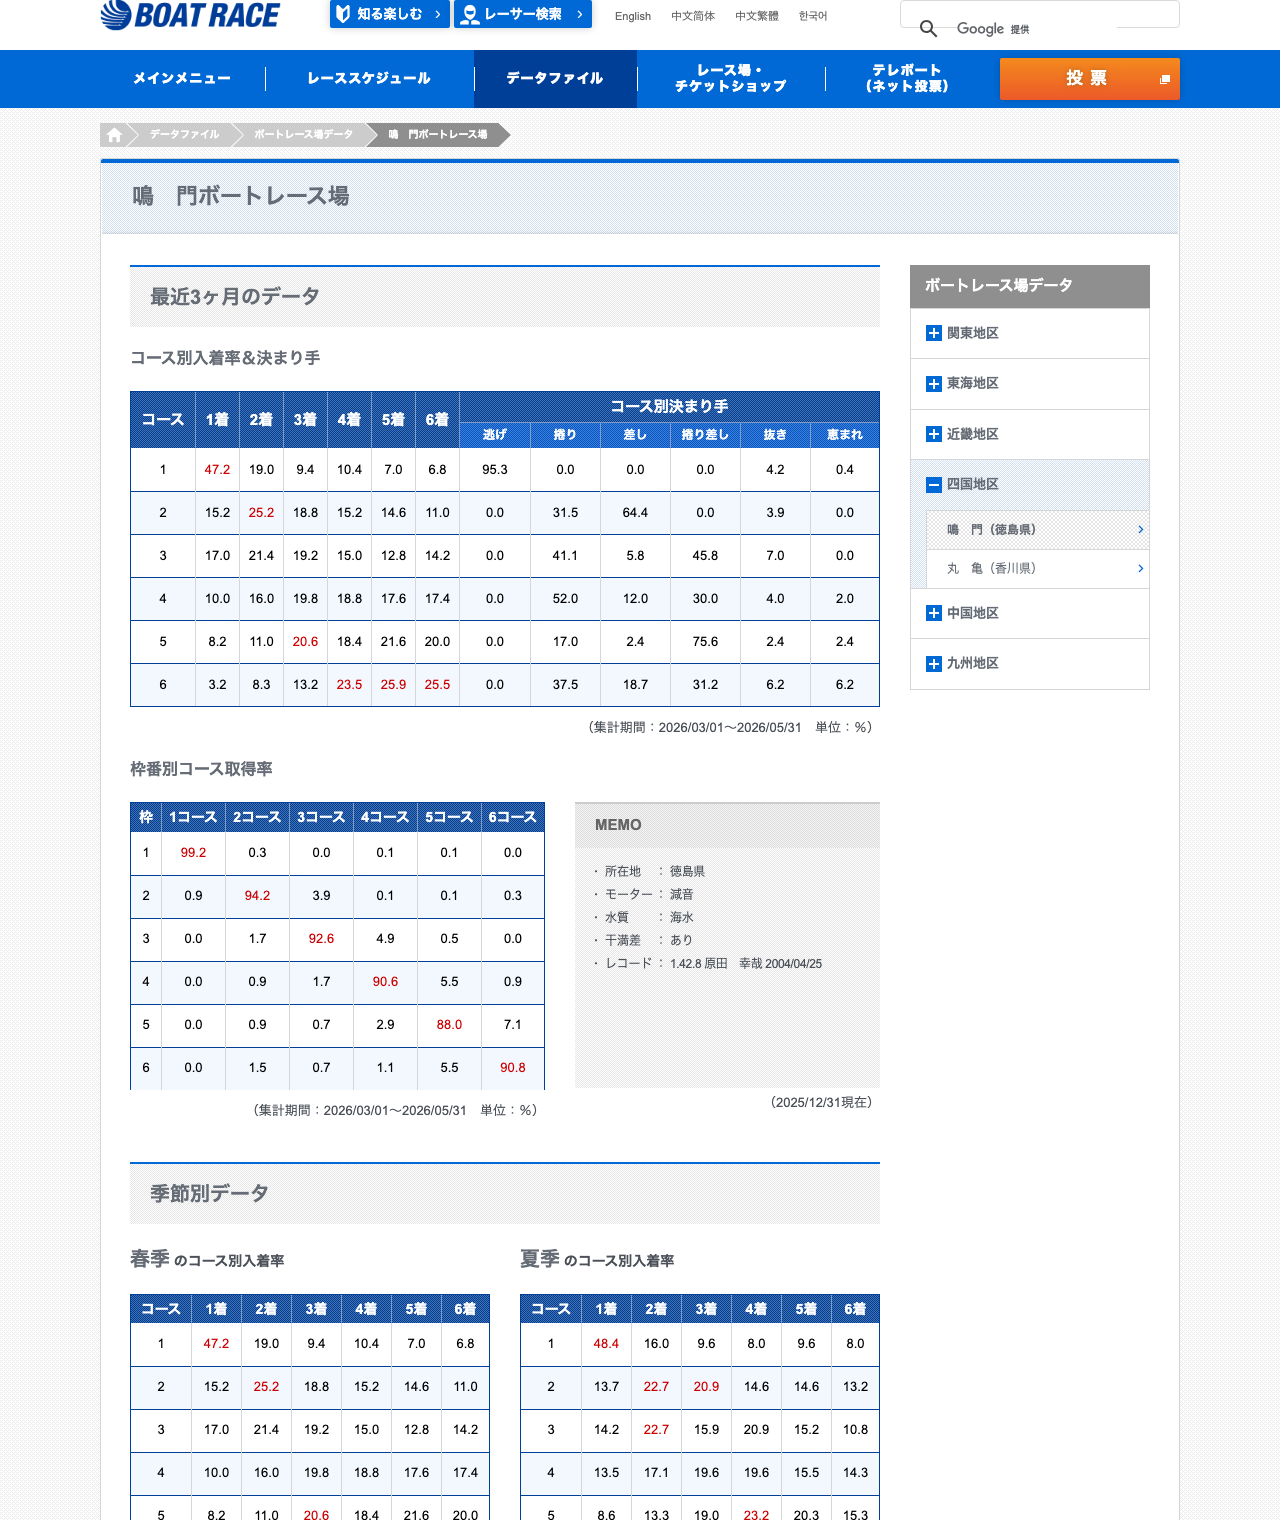Click 64.4 差し value for course 2
The width and height of the screenshot is (1280, 1520).
click(x=635, y=513)
